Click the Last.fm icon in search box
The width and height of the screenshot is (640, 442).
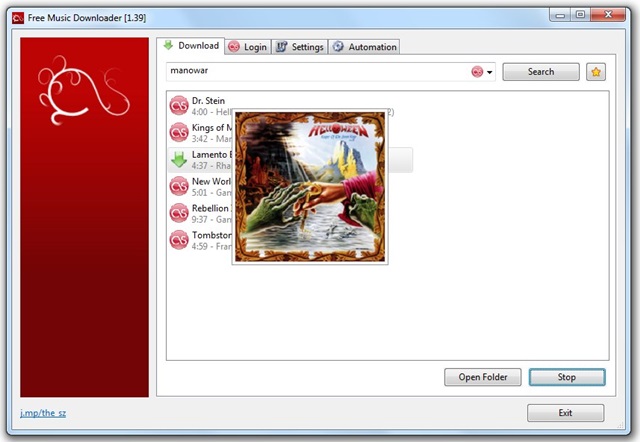coord(477,72)
